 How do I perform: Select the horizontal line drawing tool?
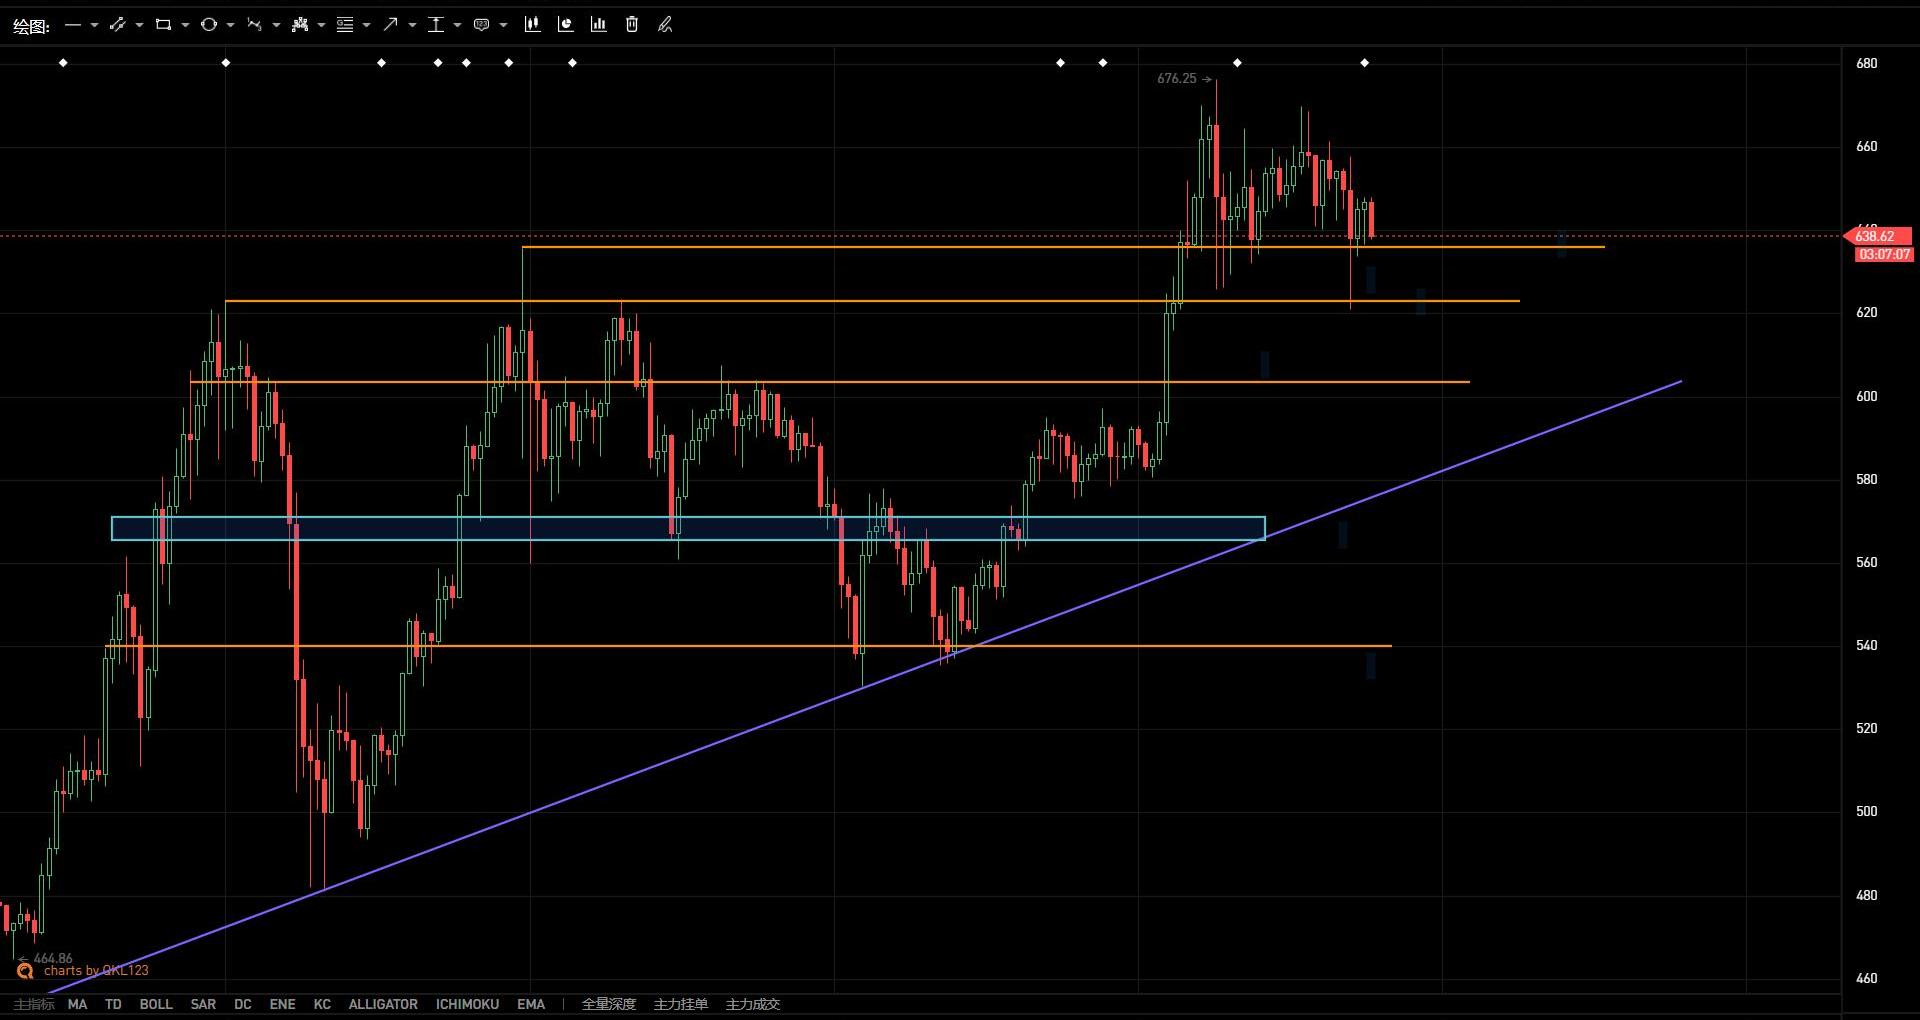(72, 25)
